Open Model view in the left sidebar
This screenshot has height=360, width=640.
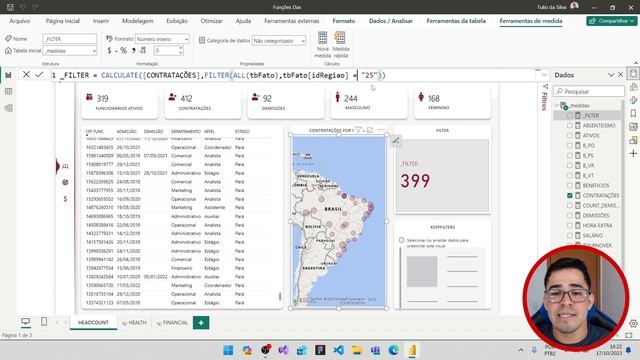(x=8, y=108)
